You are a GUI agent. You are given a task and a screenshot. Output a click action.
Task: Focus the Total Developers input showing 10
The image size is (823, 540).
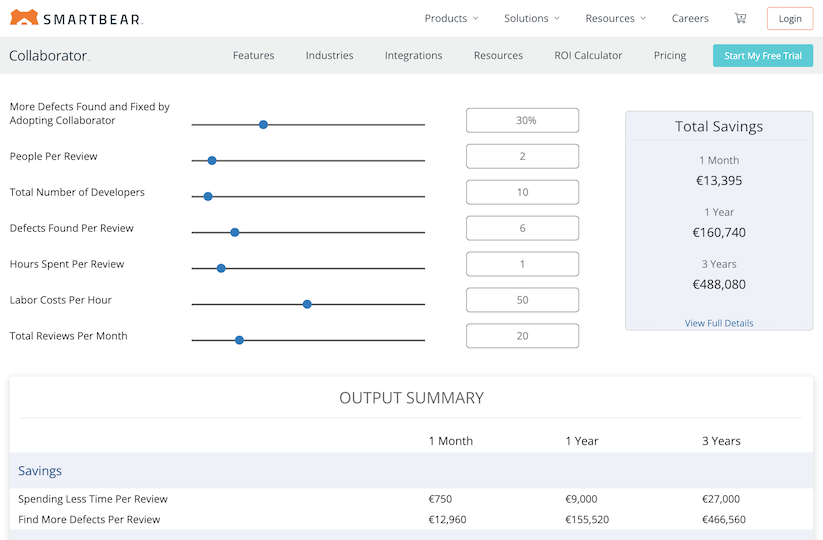pos(522,192)
